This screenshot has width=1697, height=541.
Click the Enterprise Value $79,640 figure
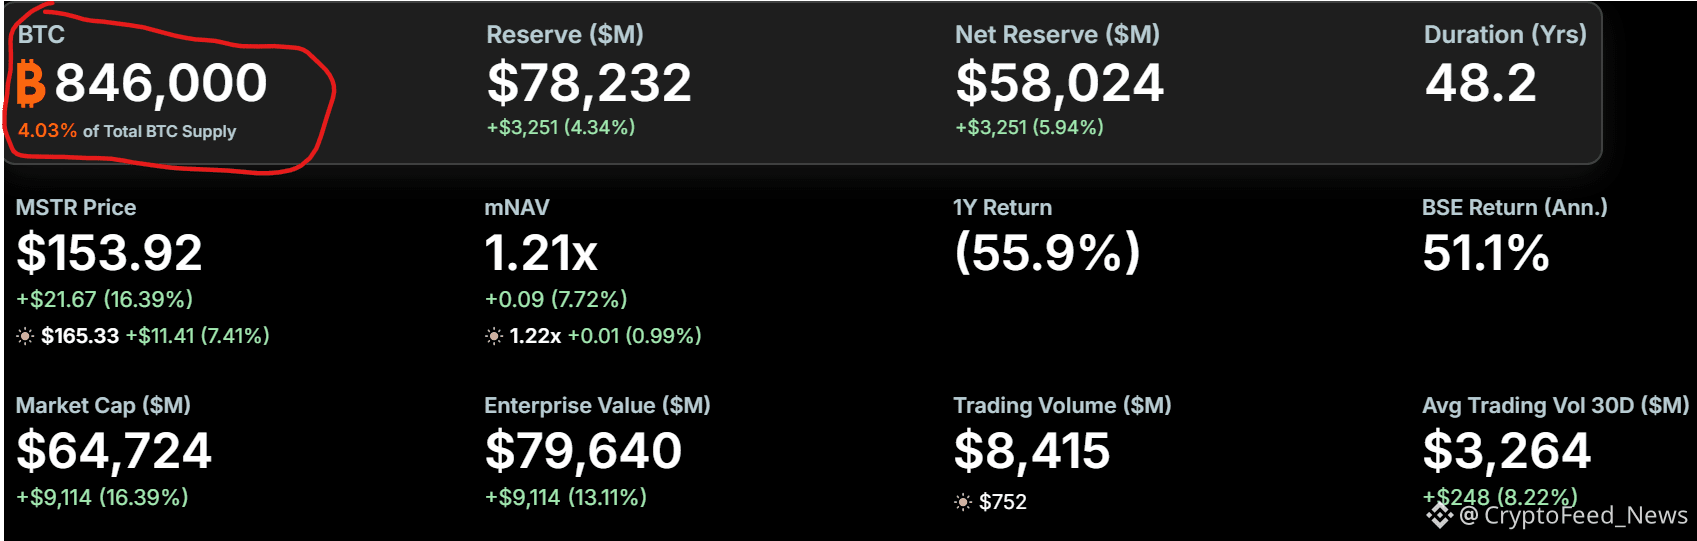pyautogui.click(x=583, y=451)
